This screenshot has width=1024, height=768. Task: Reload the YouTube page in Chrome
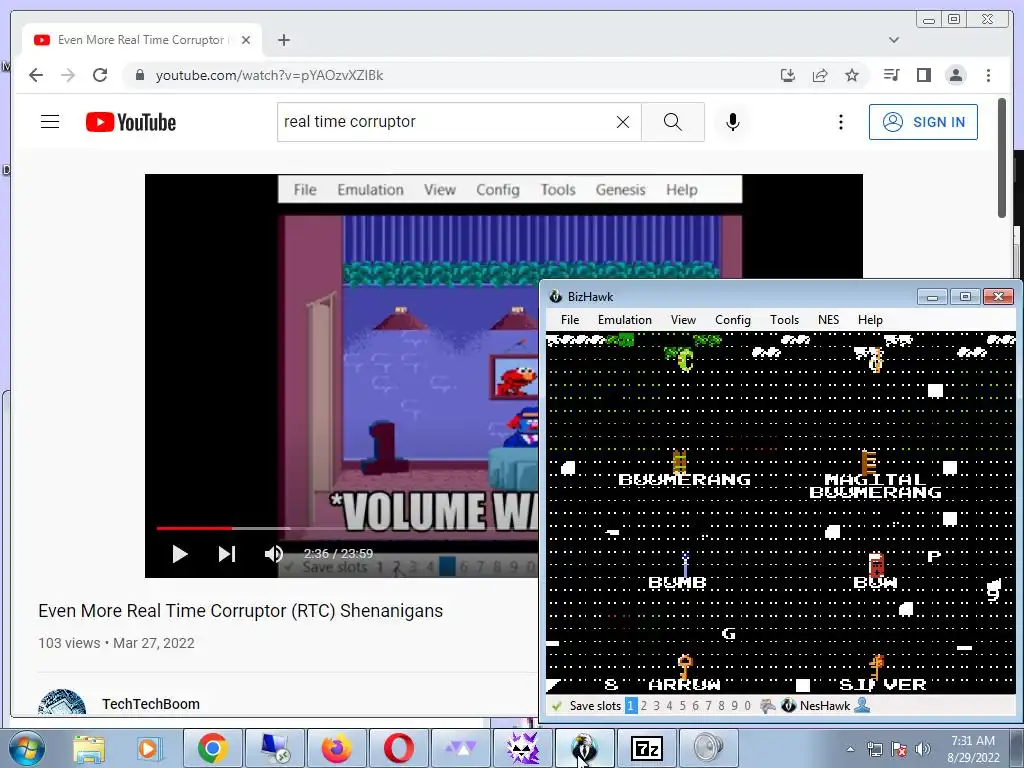tap(100, 75)
